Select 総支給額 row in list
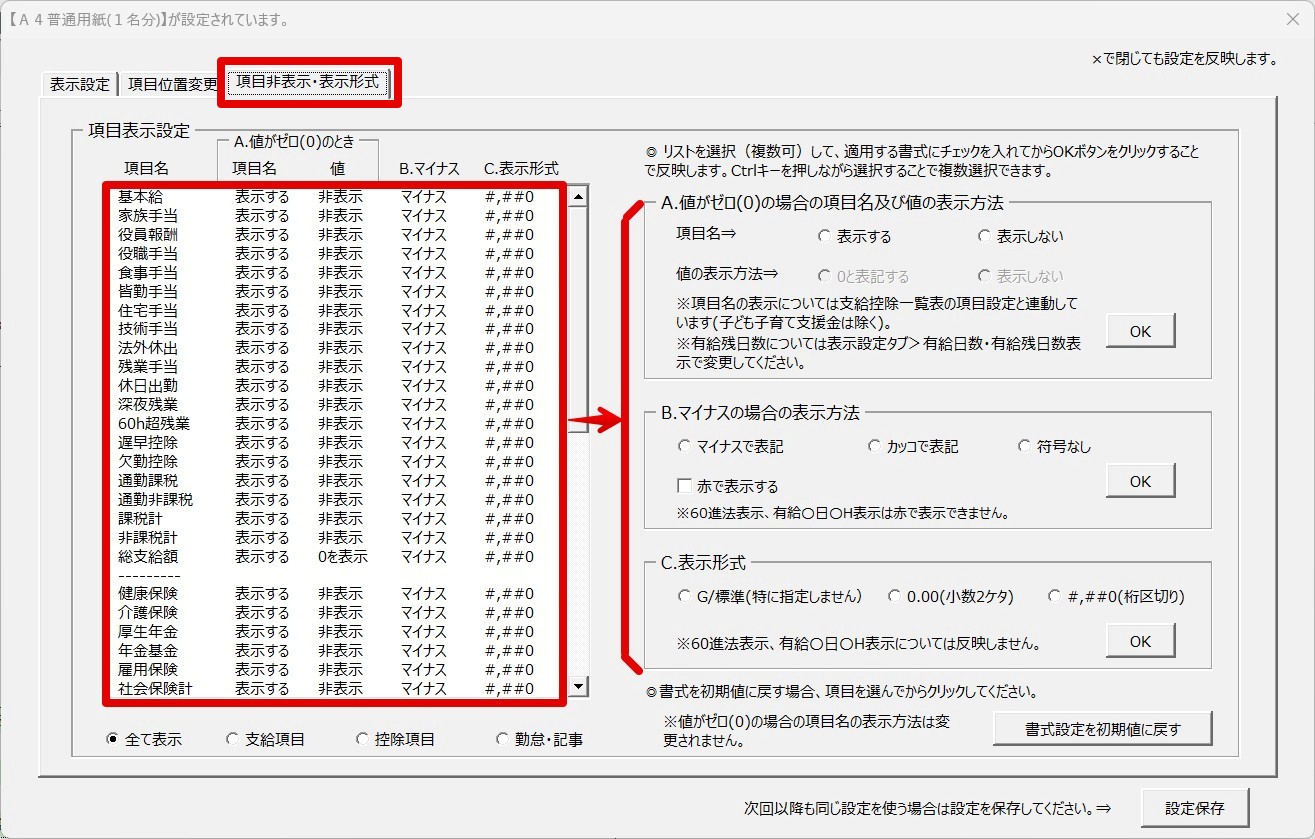Viewport: 1315px width, 839px height. 337,557
